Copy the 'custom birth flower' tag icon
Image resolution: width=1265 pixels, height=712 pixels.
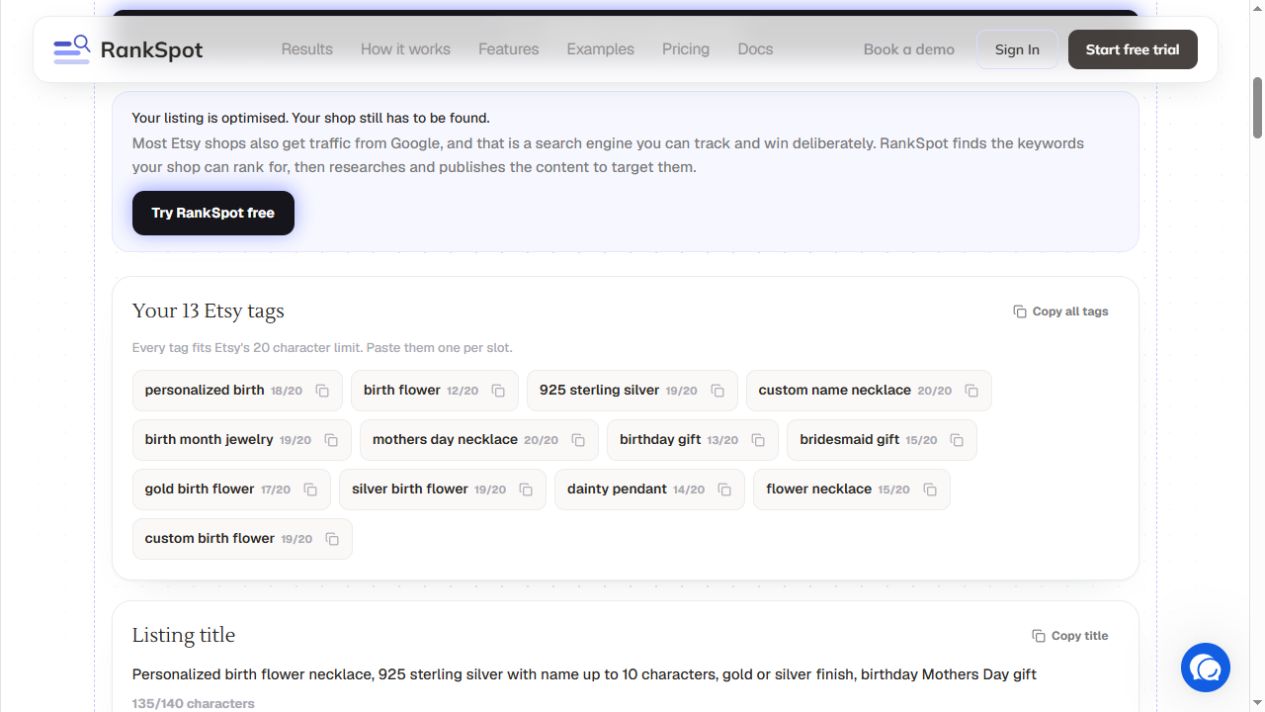pyautogui.click(x=332, y=539)
